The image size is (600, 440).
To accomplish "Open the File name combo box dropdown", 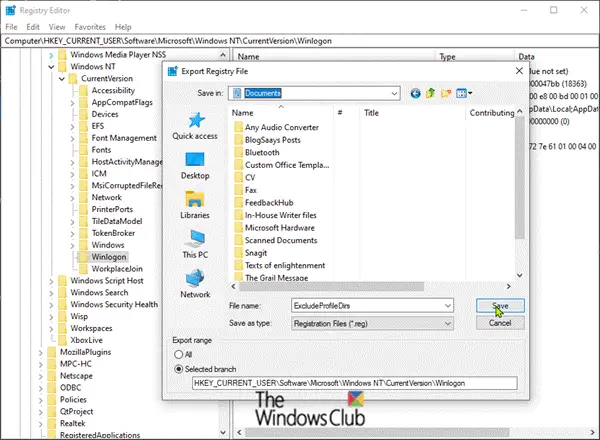I will [447, 306].
